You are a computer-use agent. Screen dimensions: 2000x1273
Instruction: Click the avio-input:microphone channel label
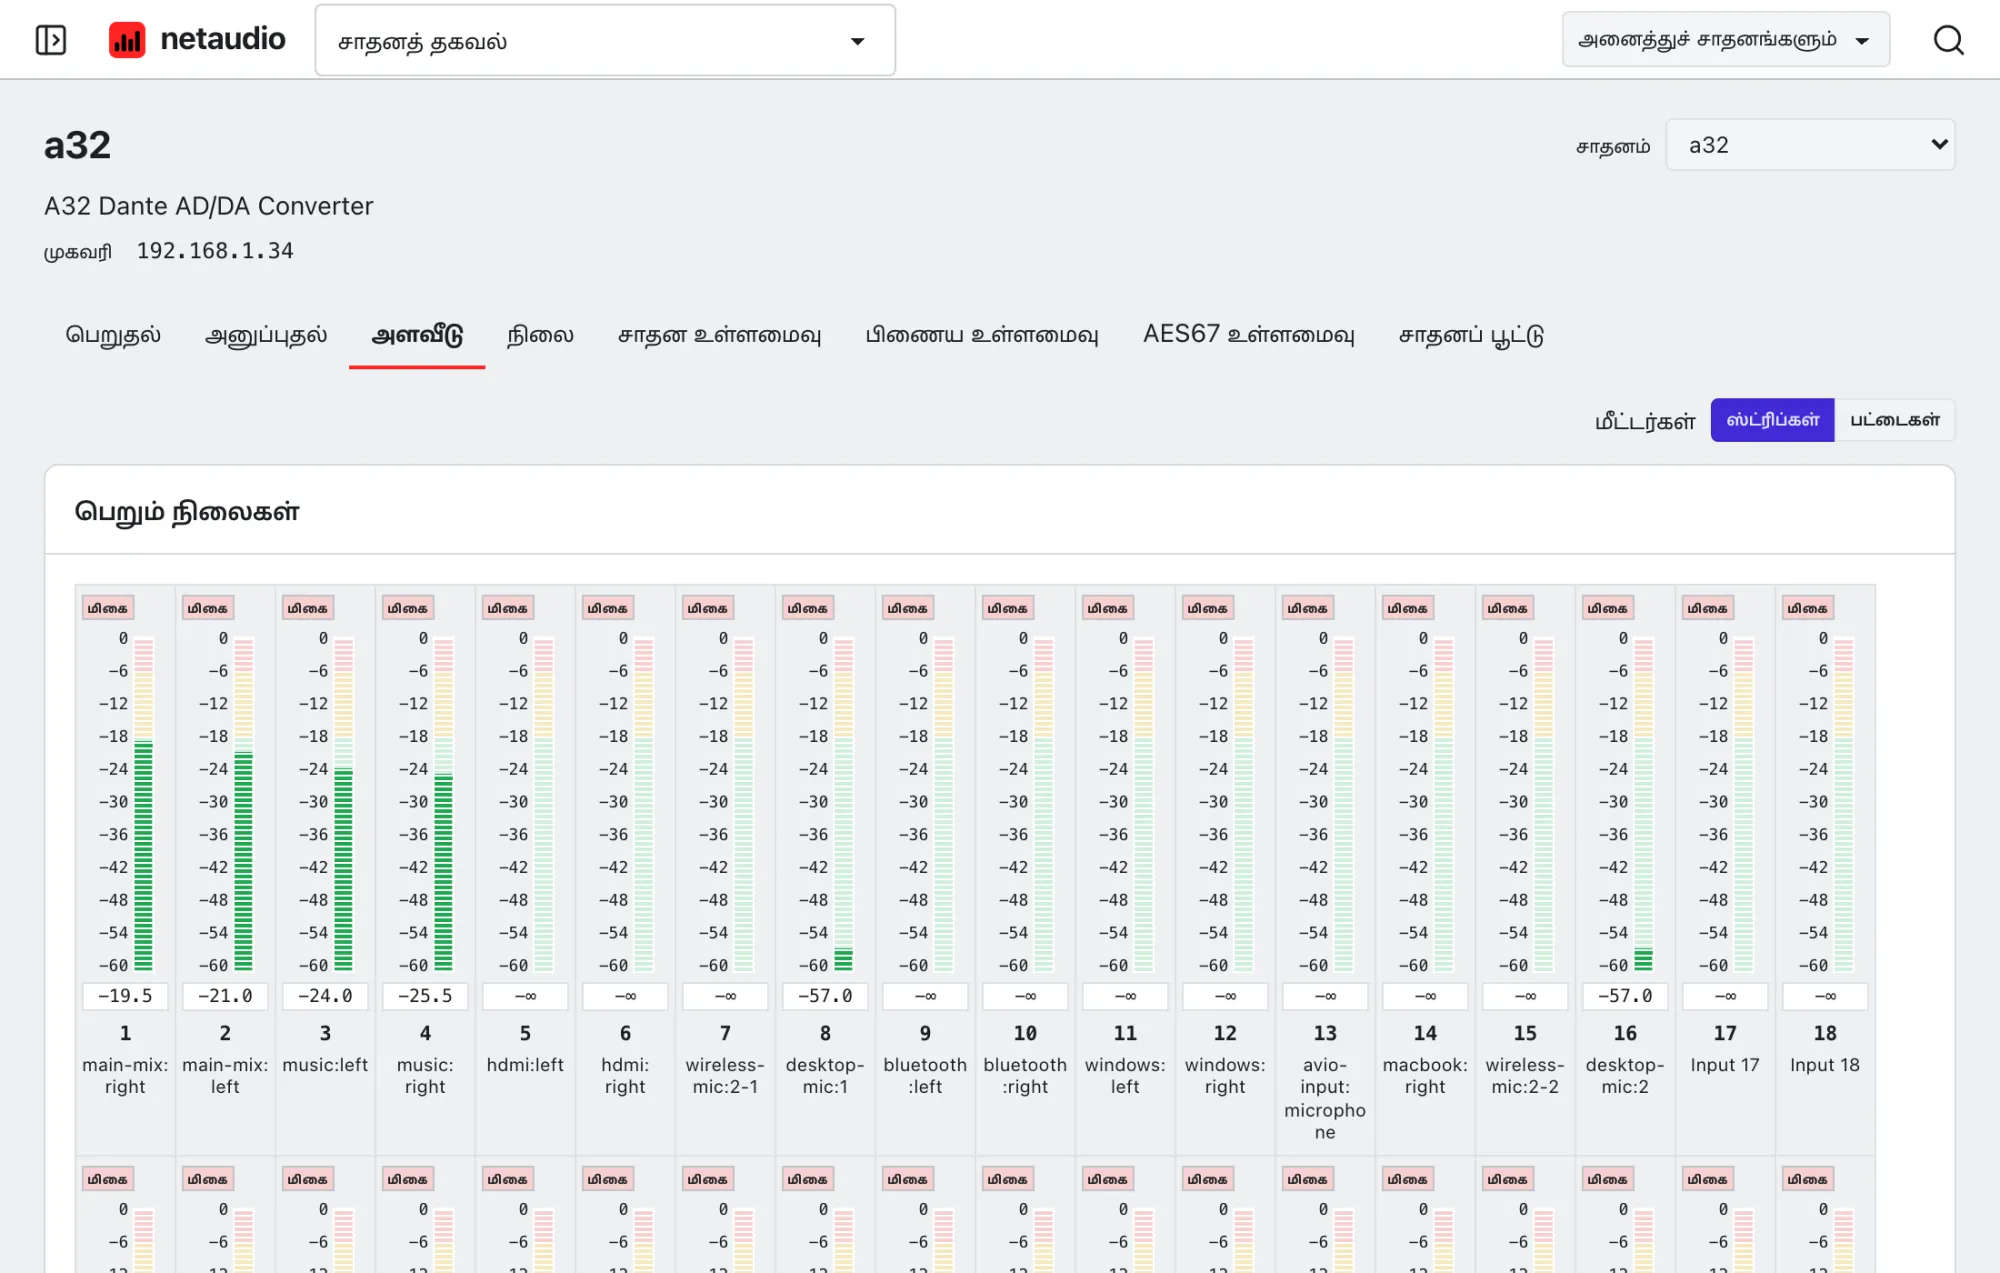tap(1325, 1098)
